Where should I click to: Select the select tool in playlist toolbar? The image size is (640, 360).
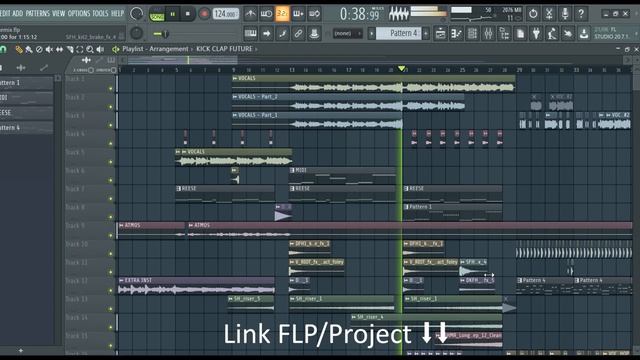pos(80,49)
